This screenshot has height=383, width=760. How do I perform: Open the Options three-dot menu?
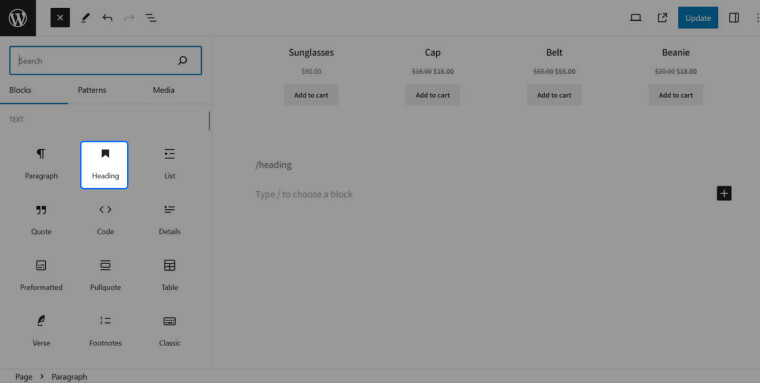tap(757, 18)
